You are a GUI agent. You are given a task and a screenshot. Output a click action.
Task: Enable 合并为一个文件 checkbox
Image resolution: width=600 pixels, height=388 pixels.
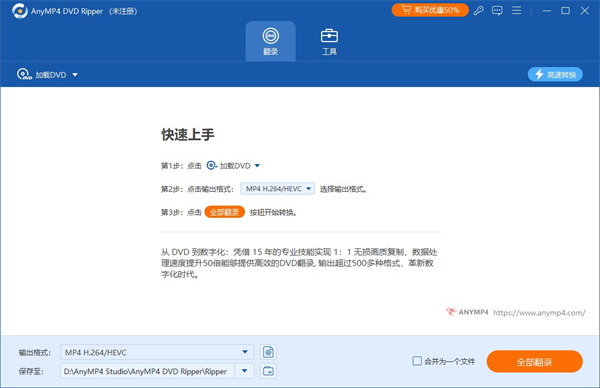coord(417,361)
